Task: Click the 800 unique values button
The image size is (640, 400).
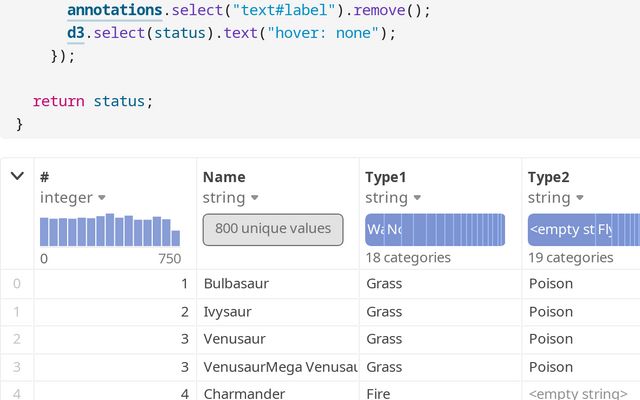Action: (273, 229)
